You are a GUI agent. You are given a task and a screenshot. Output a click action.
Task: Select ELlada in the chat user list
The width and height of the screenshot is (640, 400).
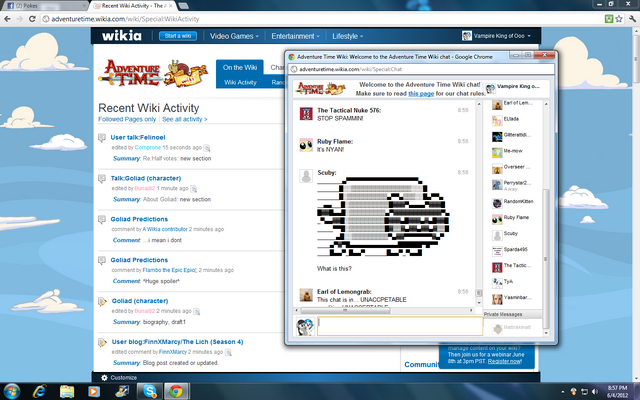click(x=511, y=119)
